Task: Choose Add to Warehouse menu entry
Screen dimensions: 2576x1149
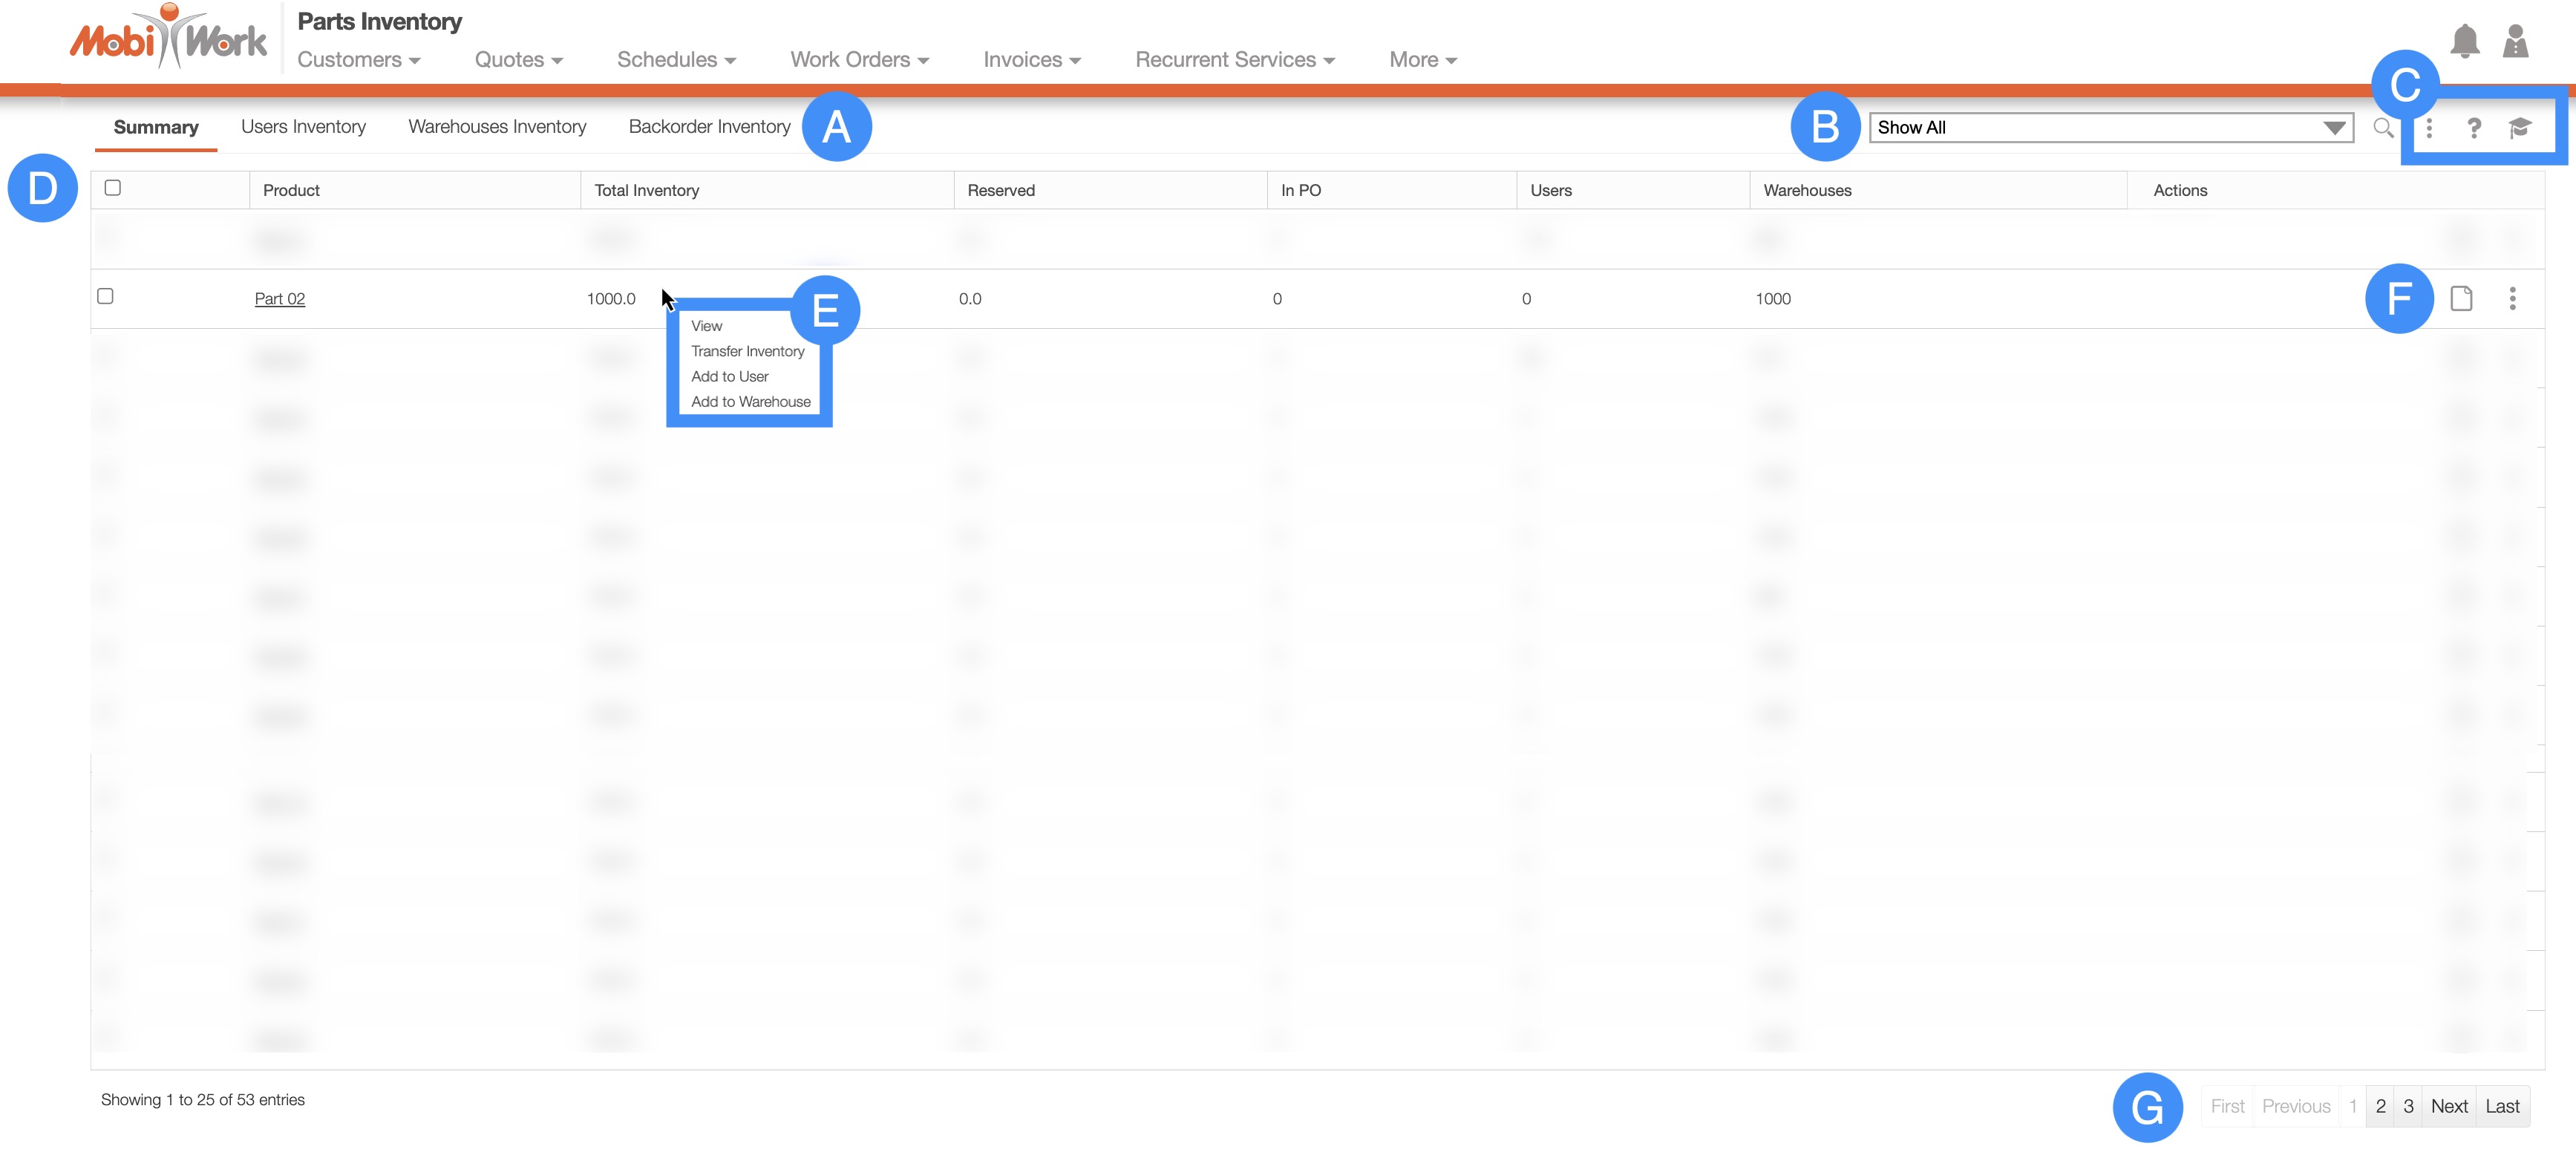Action: (x=750, y=402)
